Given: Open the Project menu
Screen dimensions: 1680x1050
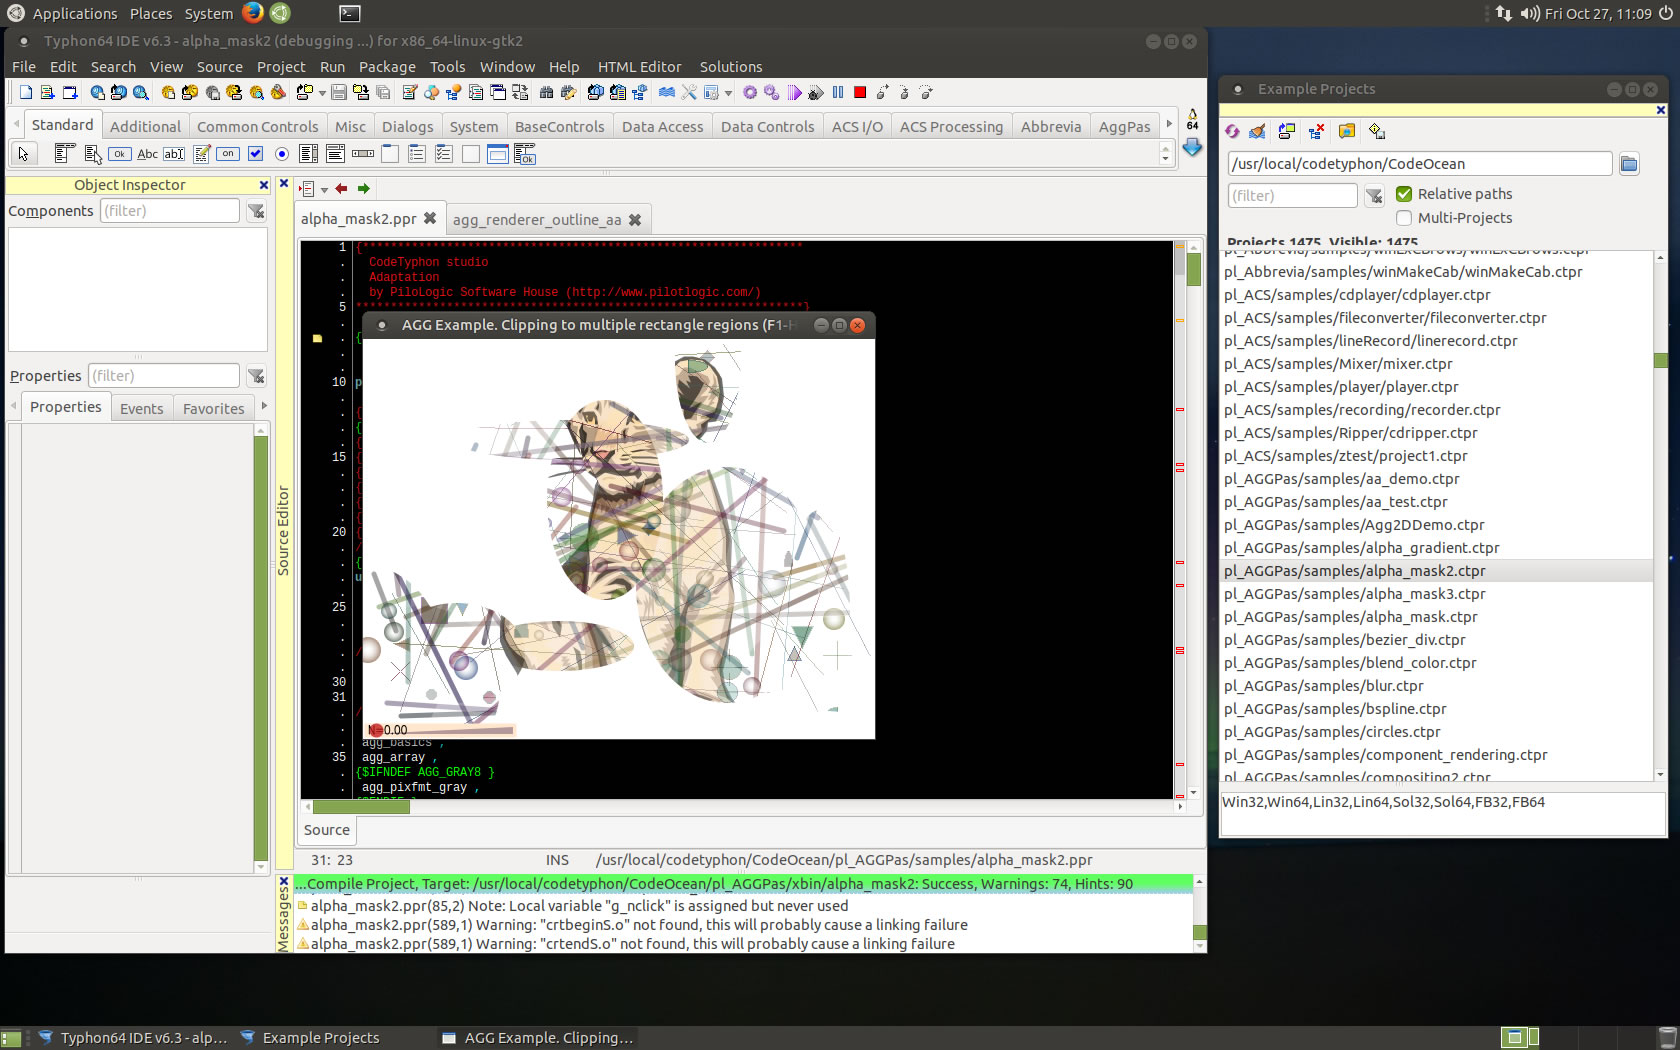Looking at the screenshot, I should pyautogui.click(x=281, y=67).
